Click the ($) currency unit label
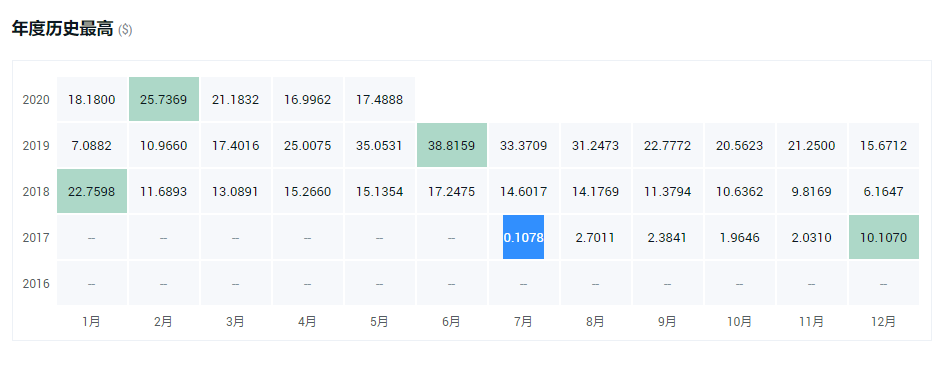Viewport: 946px width, 373px height. point(125,30)
